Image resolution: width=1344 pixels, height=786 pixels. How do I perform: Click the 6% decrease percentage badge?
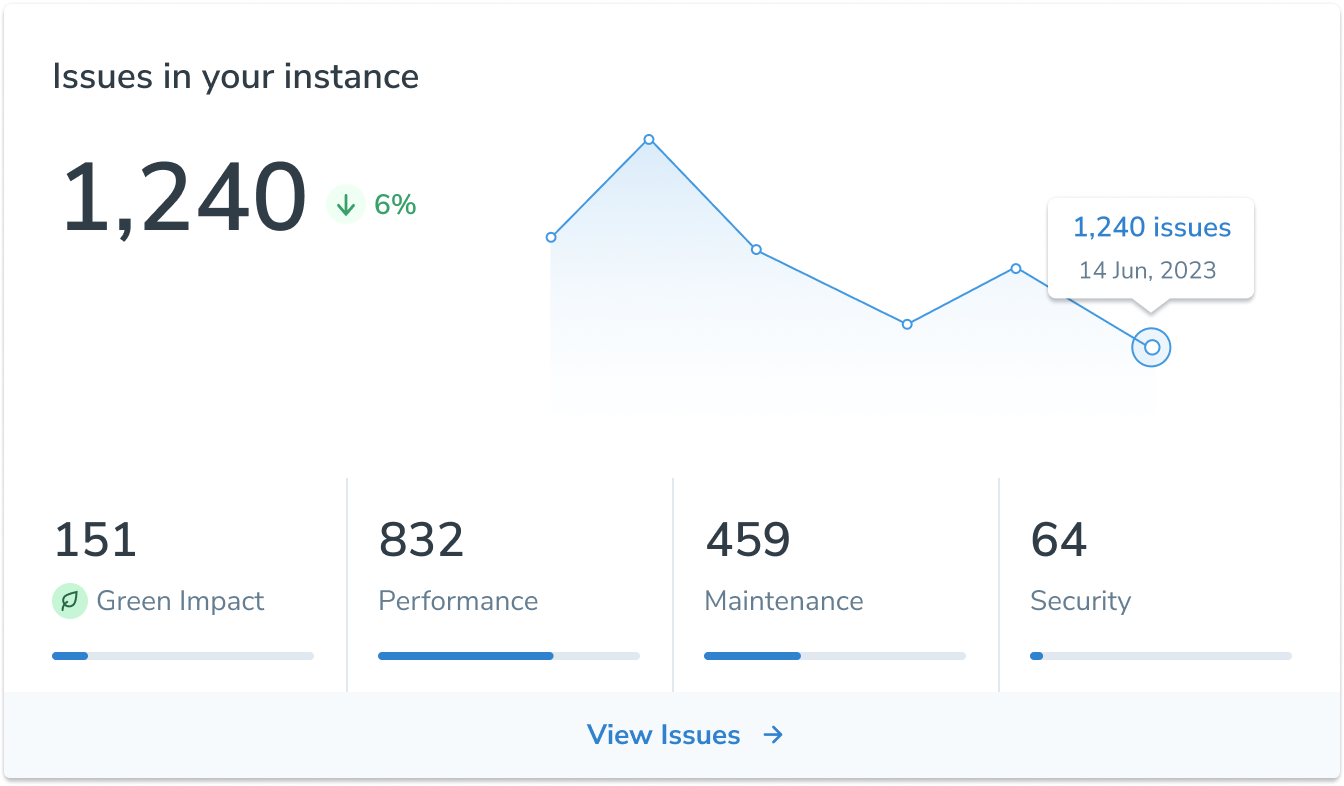(394, 205)
